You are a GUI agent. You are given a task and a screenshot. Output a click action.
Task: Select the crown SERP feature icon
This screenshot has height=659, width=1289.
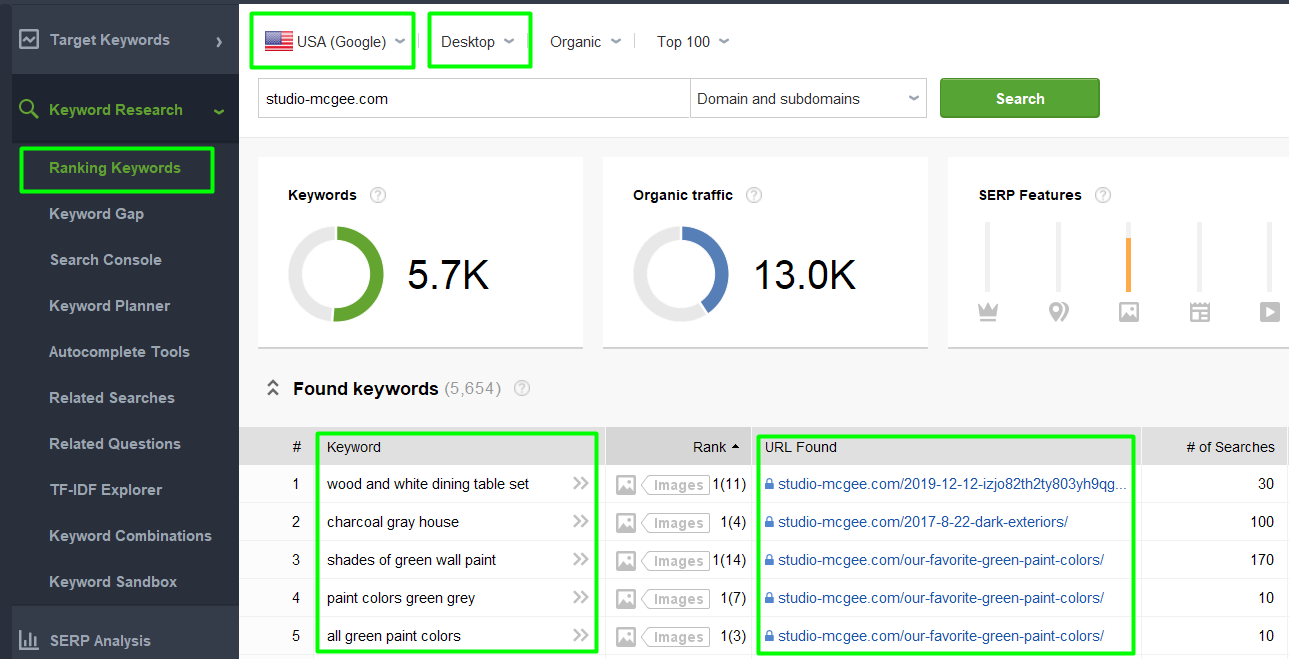(988, 312)
